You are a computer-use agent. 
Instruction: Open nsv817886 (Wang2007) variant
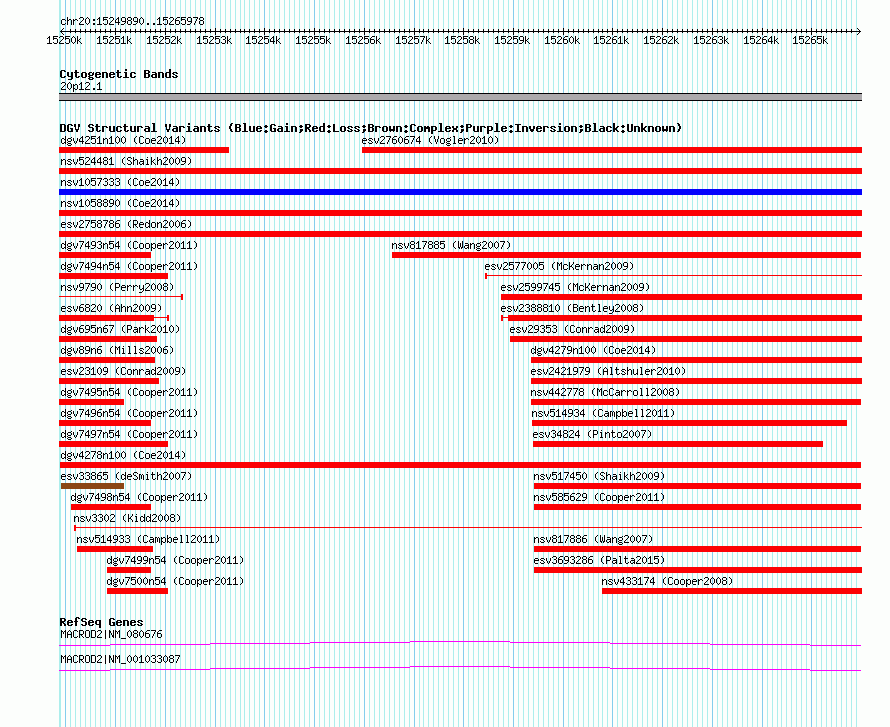[x=593, y=539]
